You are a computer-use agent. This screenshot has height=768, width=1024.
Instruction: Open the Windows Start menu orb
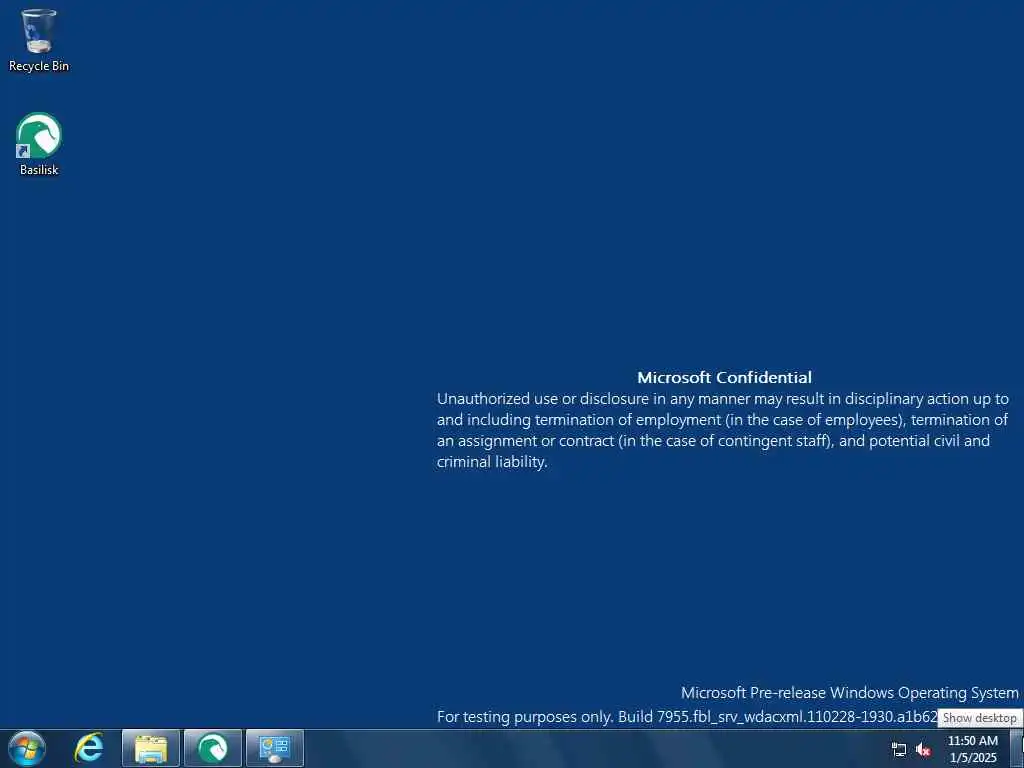tap(27, 748)
